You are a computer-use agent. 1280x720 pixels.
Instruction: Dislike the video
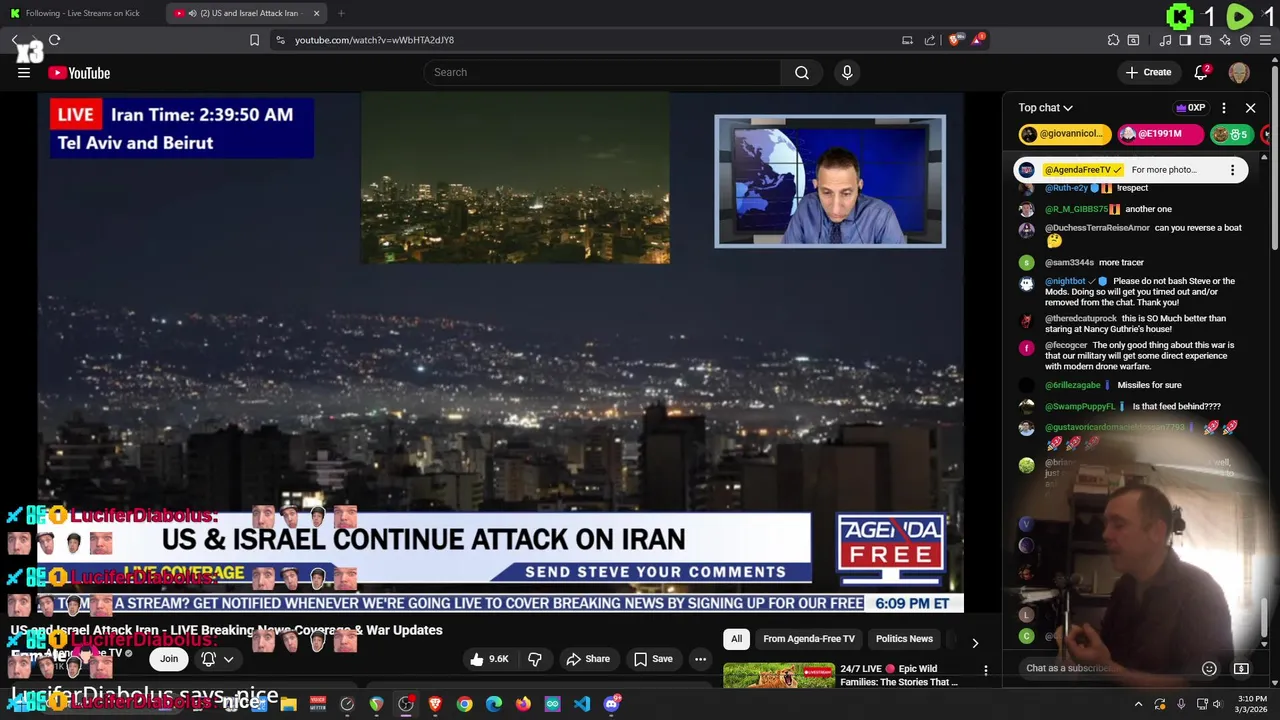pos(535,659)
